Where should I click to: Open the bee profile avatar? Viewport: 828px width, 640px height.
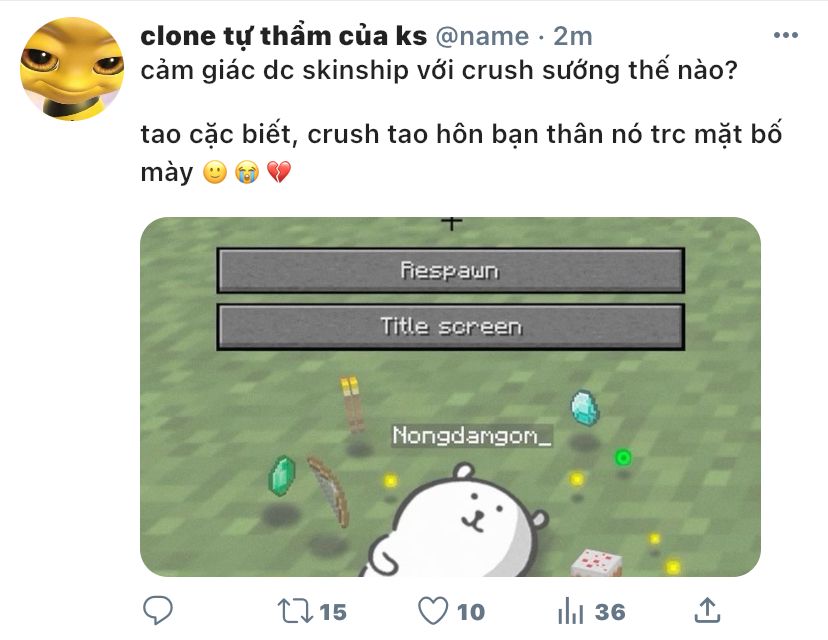(72, 69)
